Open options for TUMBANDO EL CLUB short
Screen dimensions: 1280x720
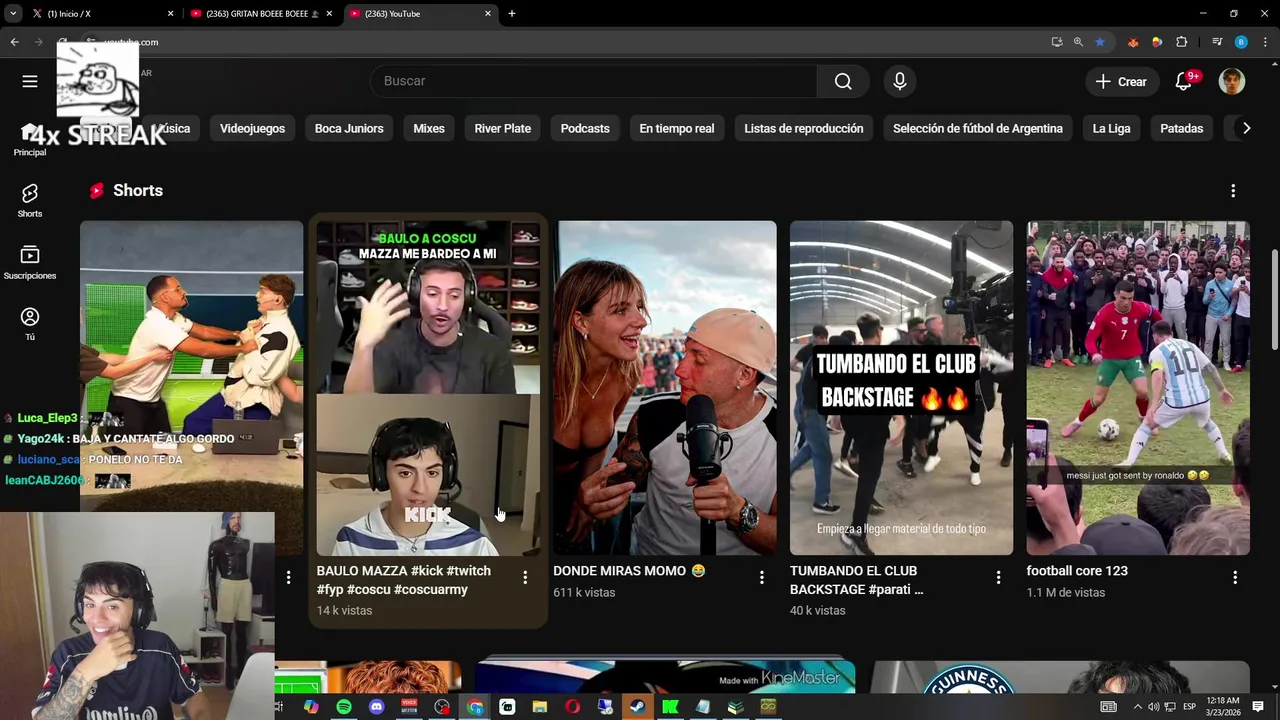[x=998, y=577]
